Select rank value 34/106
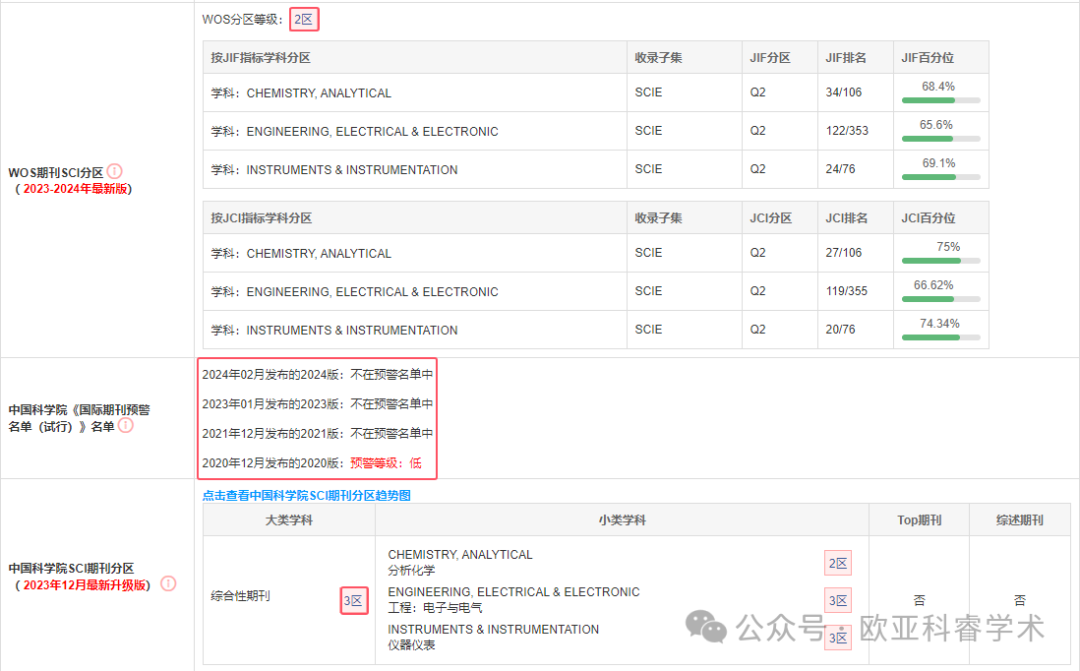Viewport: 1080px width, 671px height. click(x=844, y=92)
